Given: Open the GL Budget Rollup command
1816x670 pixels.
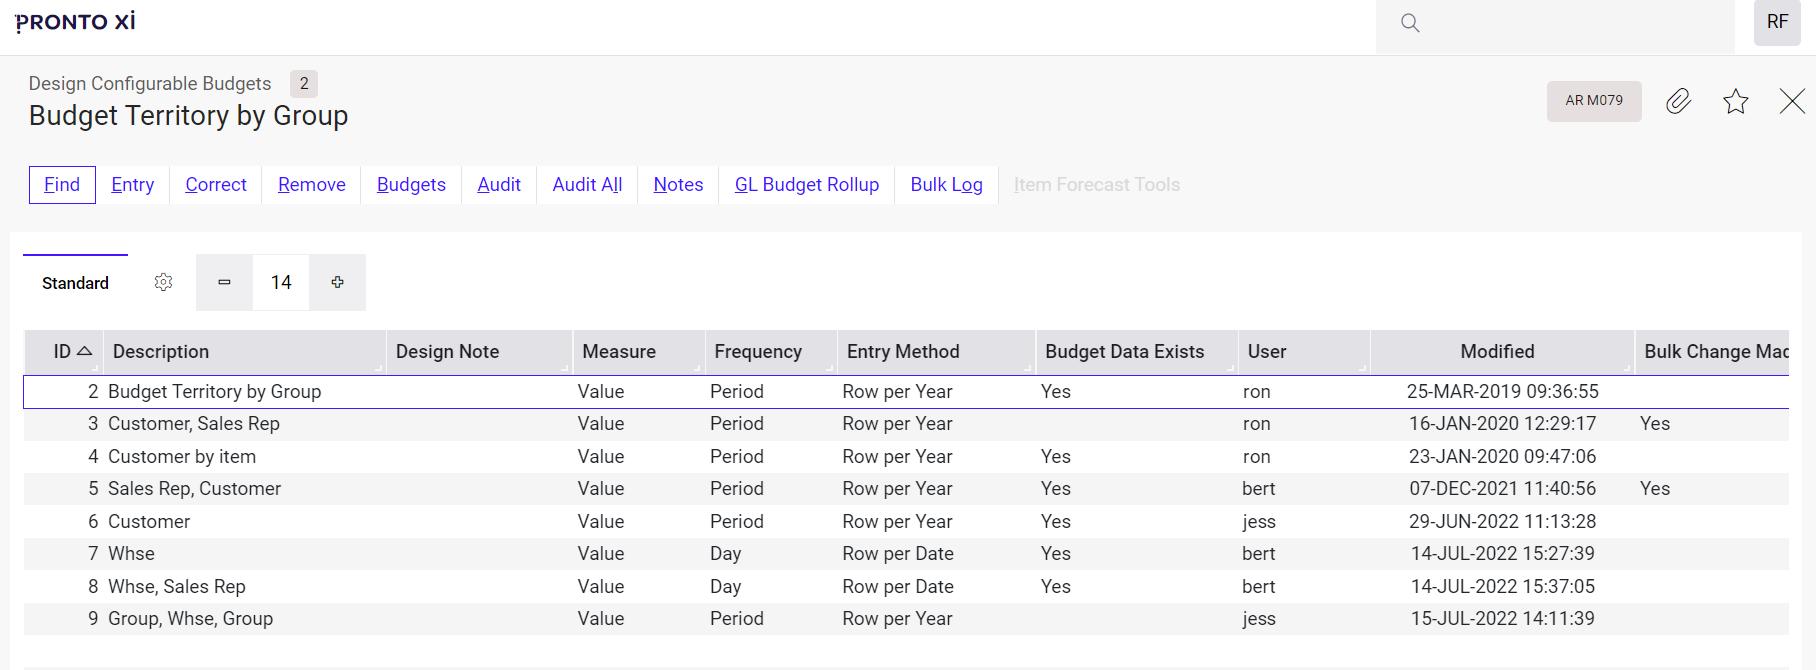Looking at the screenshot, I should coord(806,185).
